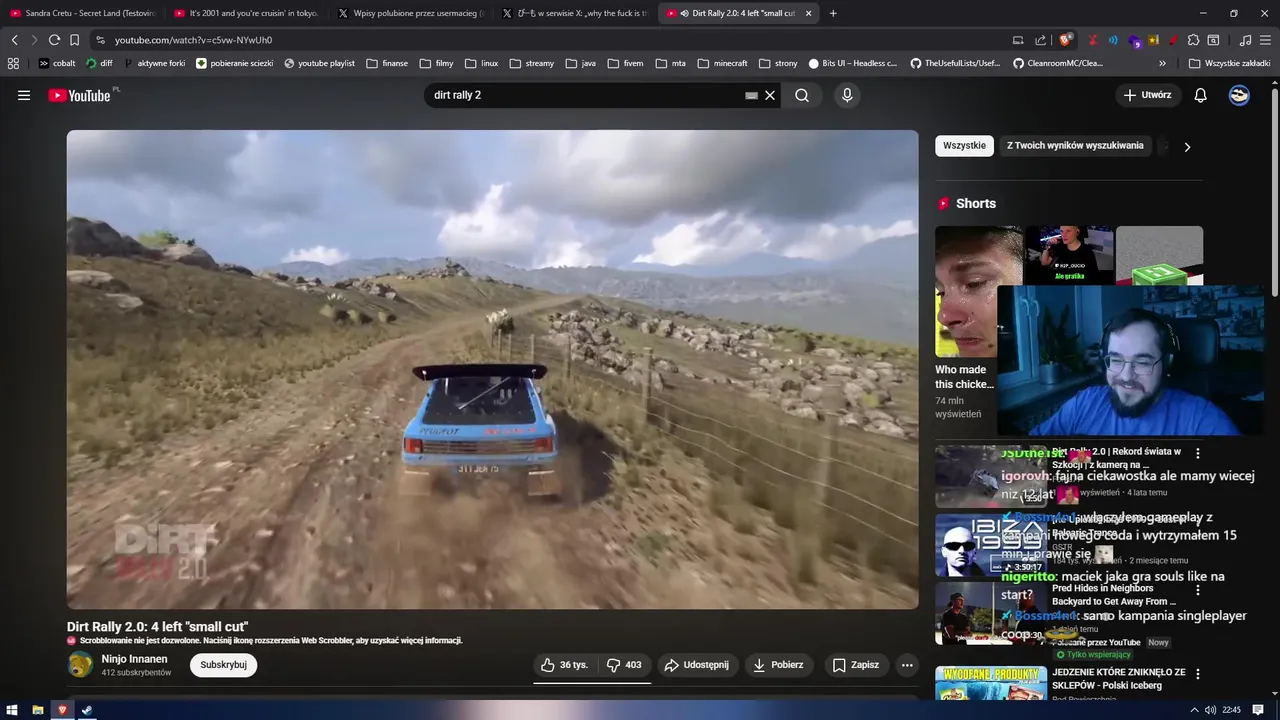Open the CleanroomMC GitHub bookmark

tap(1058, 63)
